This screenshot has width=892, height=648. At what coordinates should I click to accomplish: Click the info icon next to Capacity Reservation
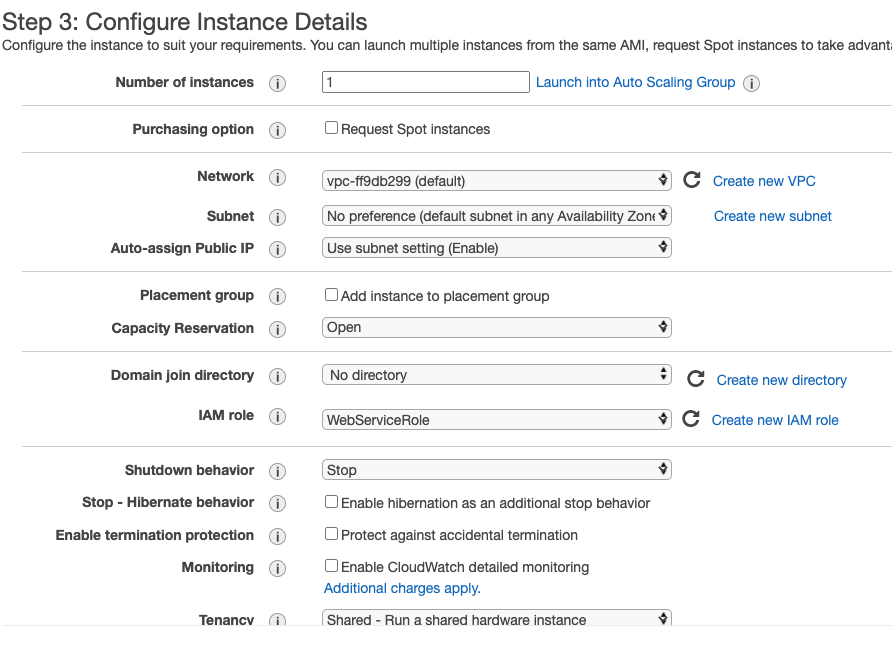(278, 329)
